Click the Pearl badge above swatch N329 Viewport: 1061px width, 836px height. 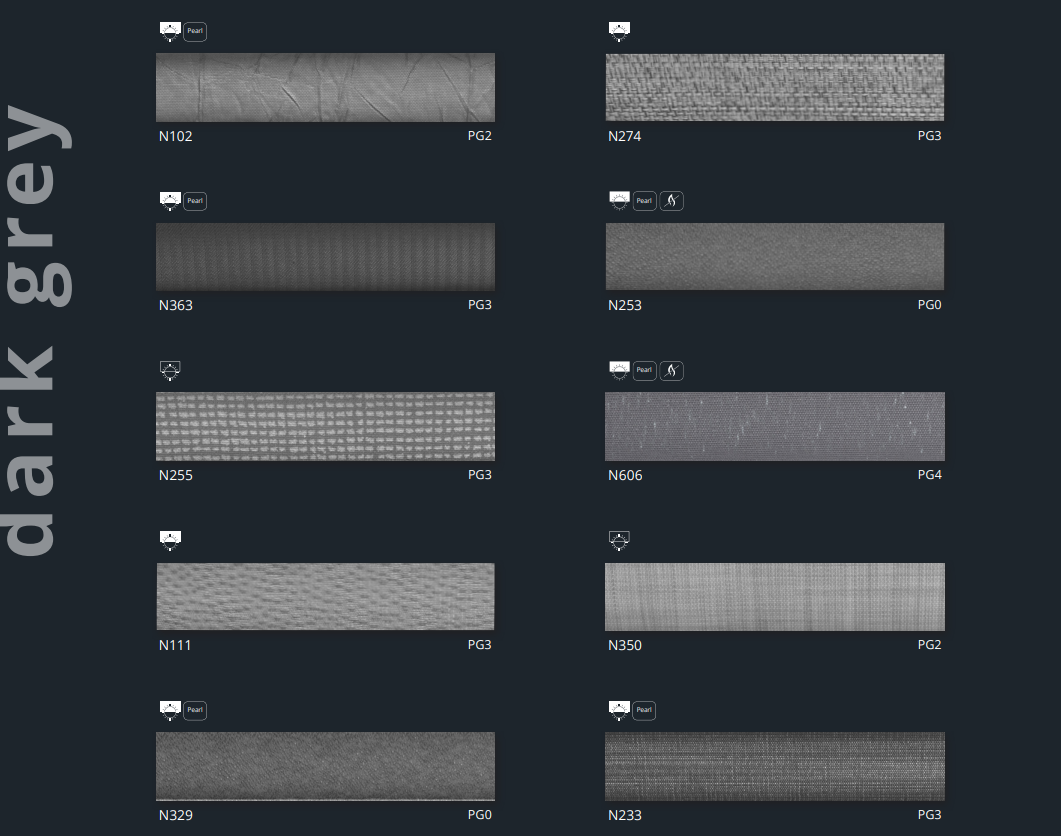point(195,710)
